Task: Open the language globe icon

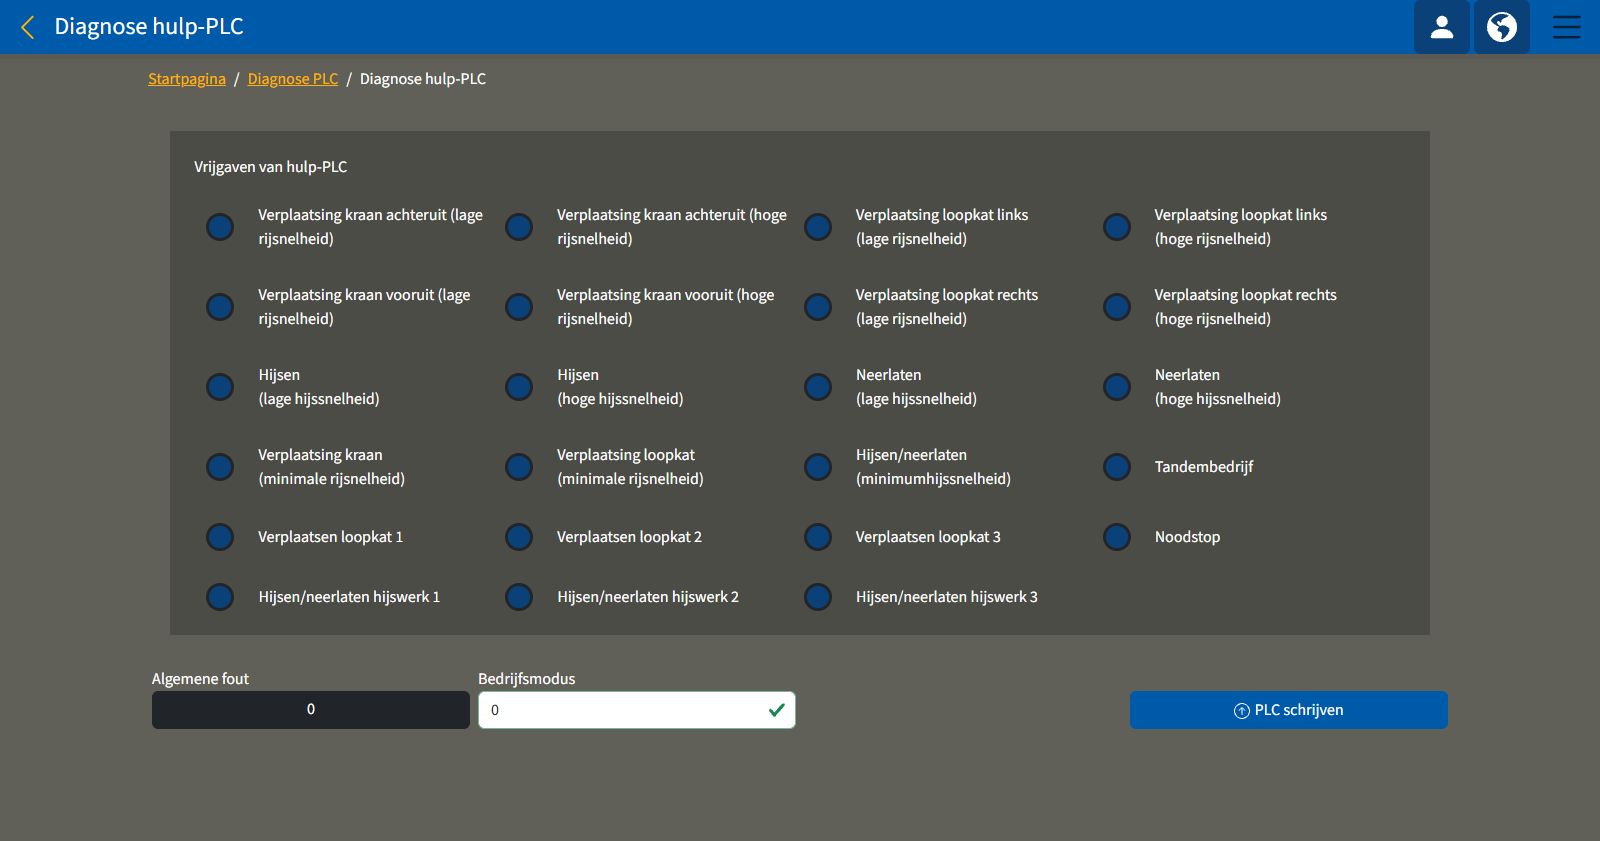Action: (1501, 27)
